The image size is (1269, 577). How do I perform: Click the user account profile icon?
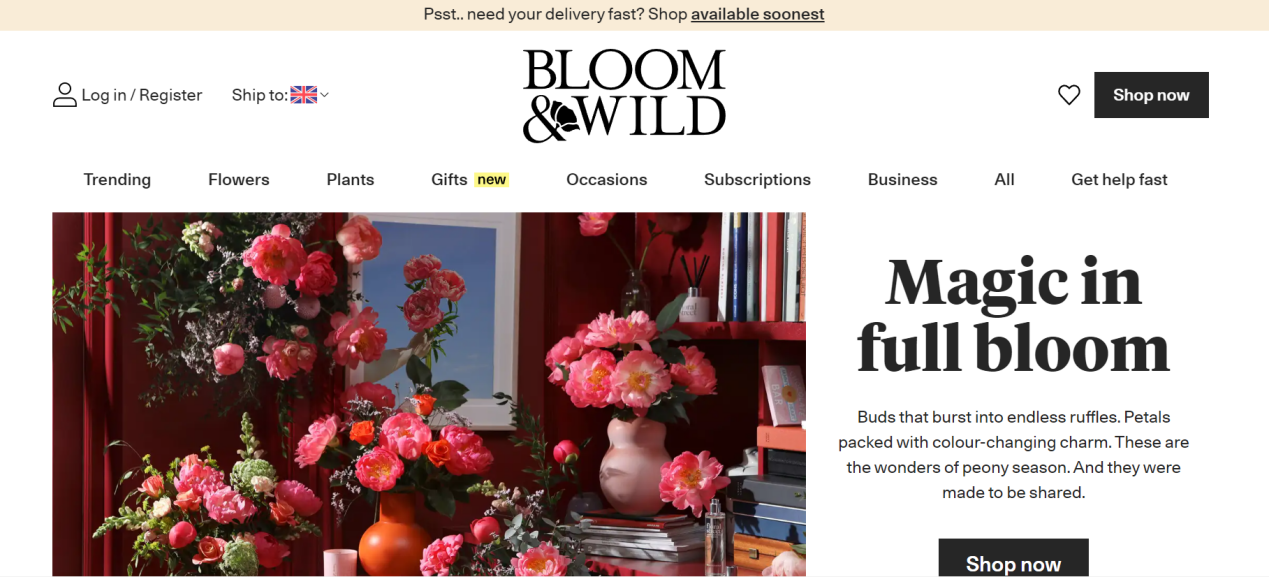(x=65, y=95)
